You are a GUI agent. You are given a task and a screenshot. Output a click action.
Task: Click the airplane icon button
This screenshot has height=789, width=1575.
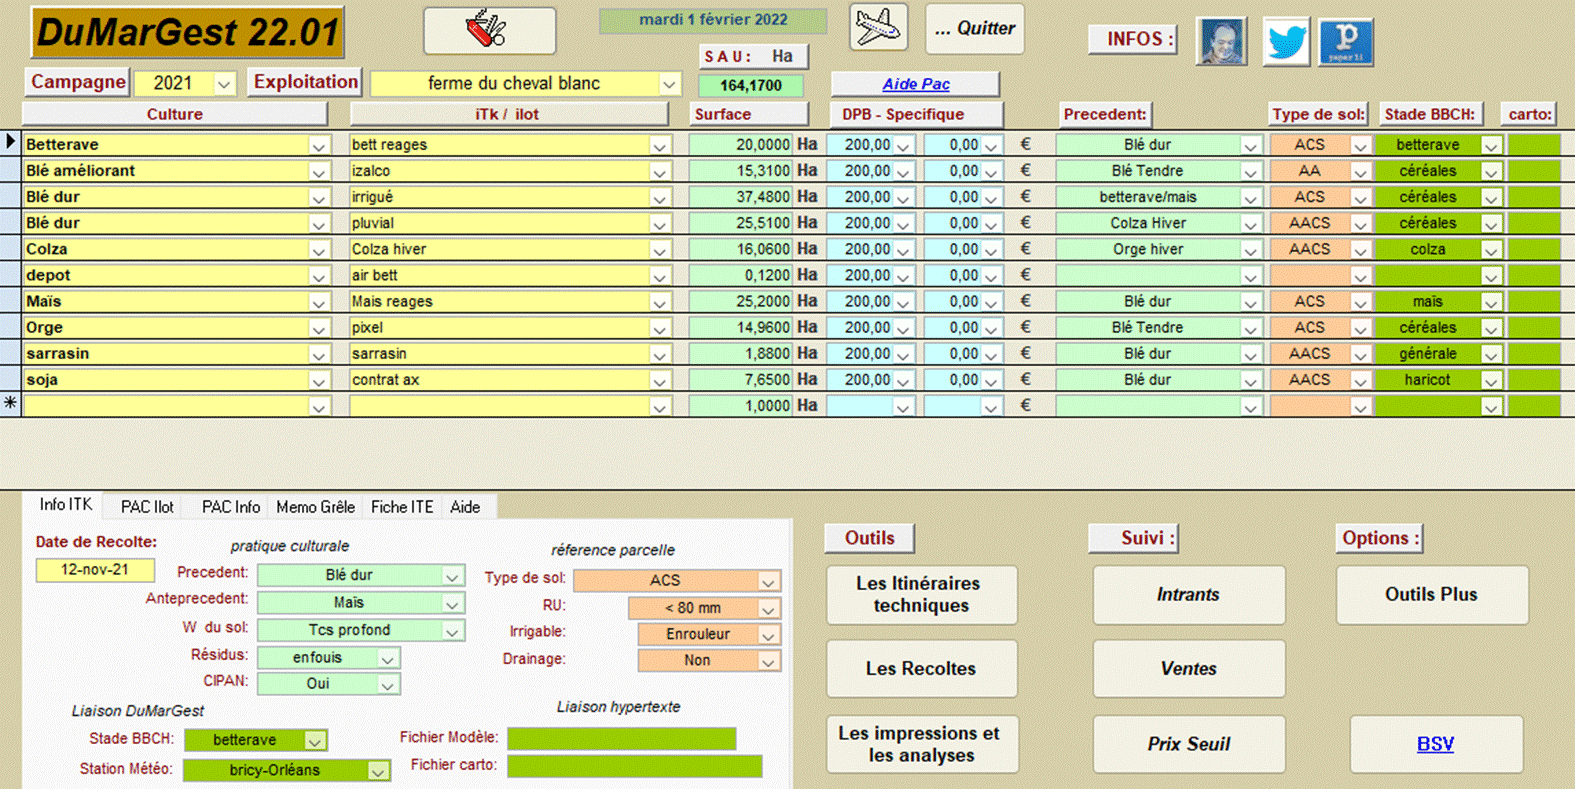point(878,27)
